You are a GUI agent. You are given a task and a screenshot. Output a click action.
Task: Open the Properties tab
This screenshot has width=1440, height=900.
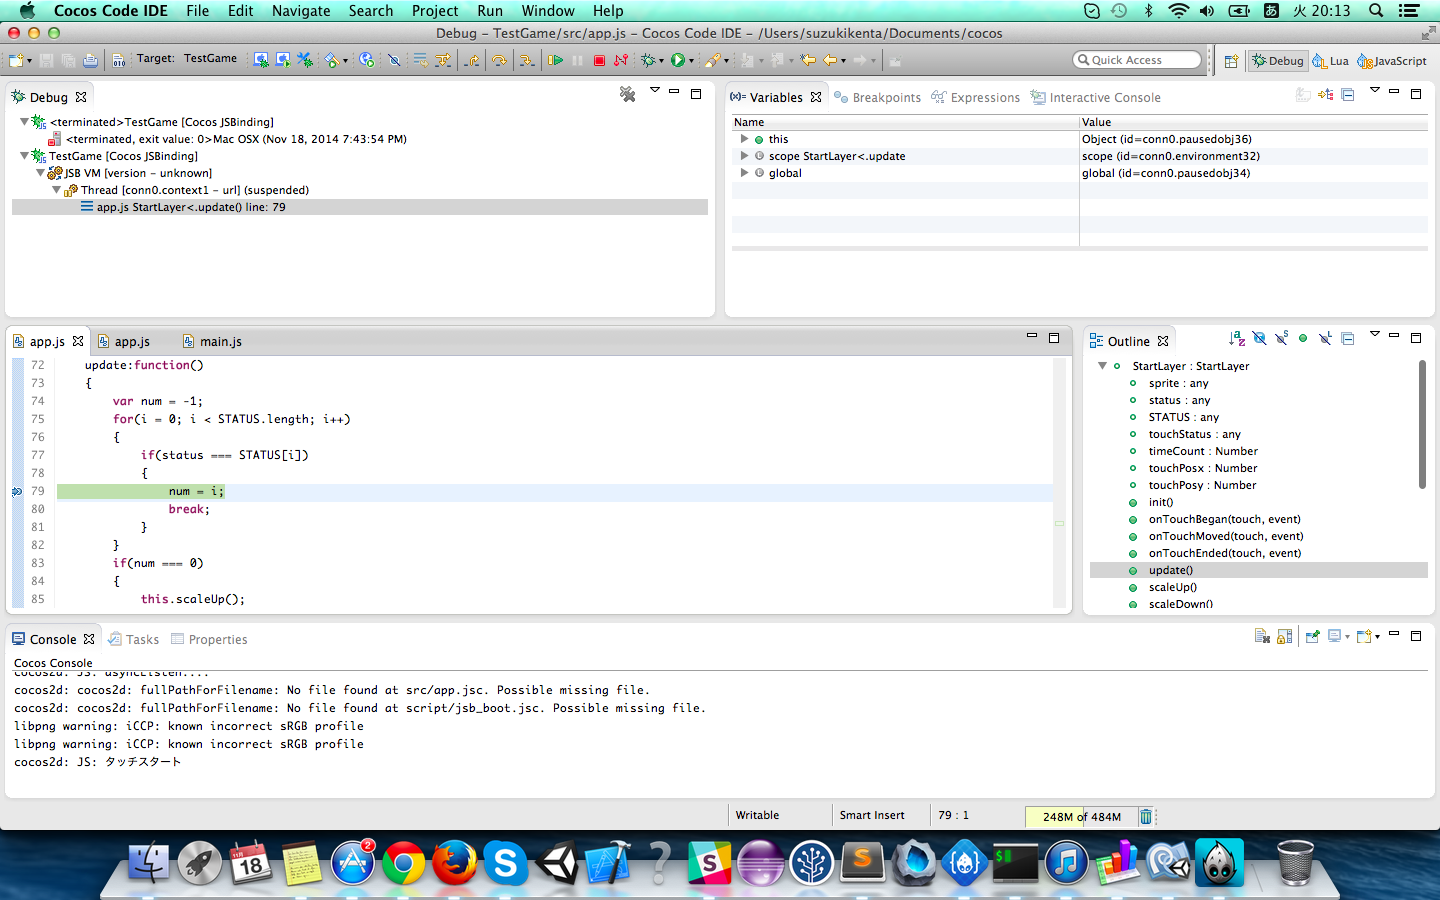(x=209, y=639)
